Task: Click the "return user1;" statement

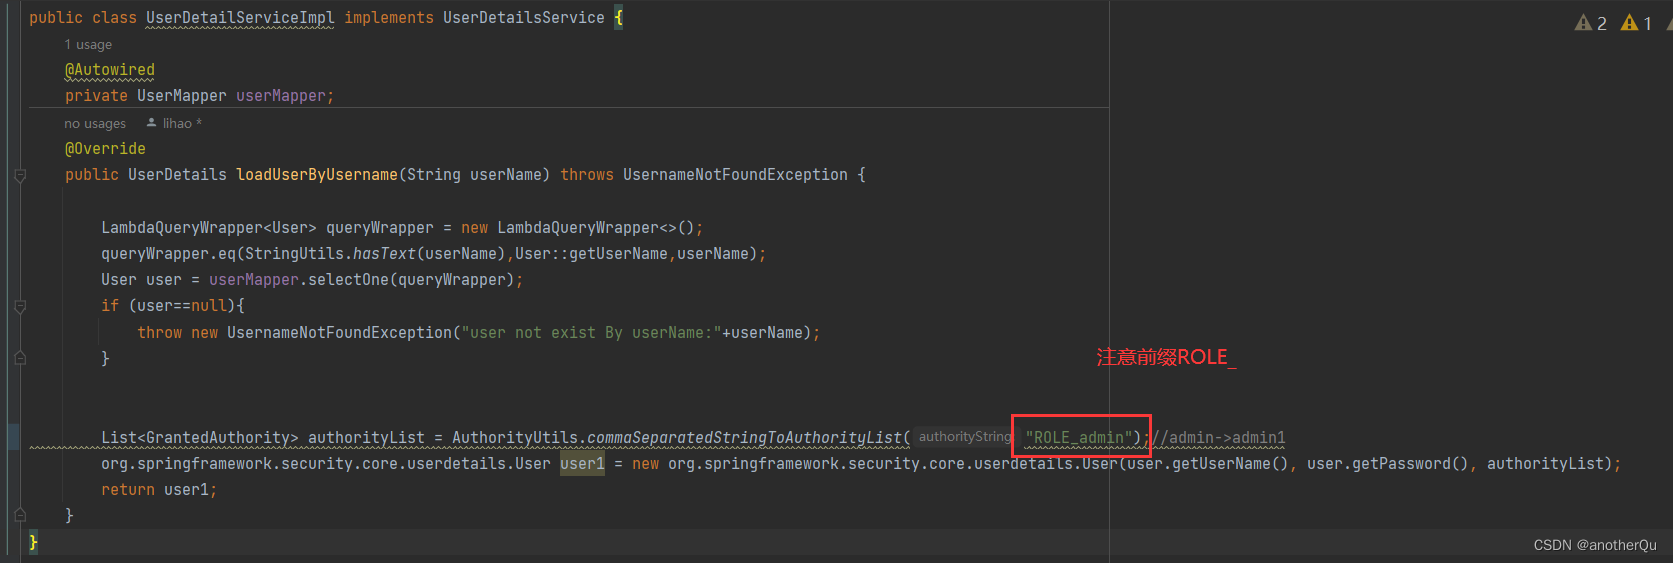Action: 159,490
